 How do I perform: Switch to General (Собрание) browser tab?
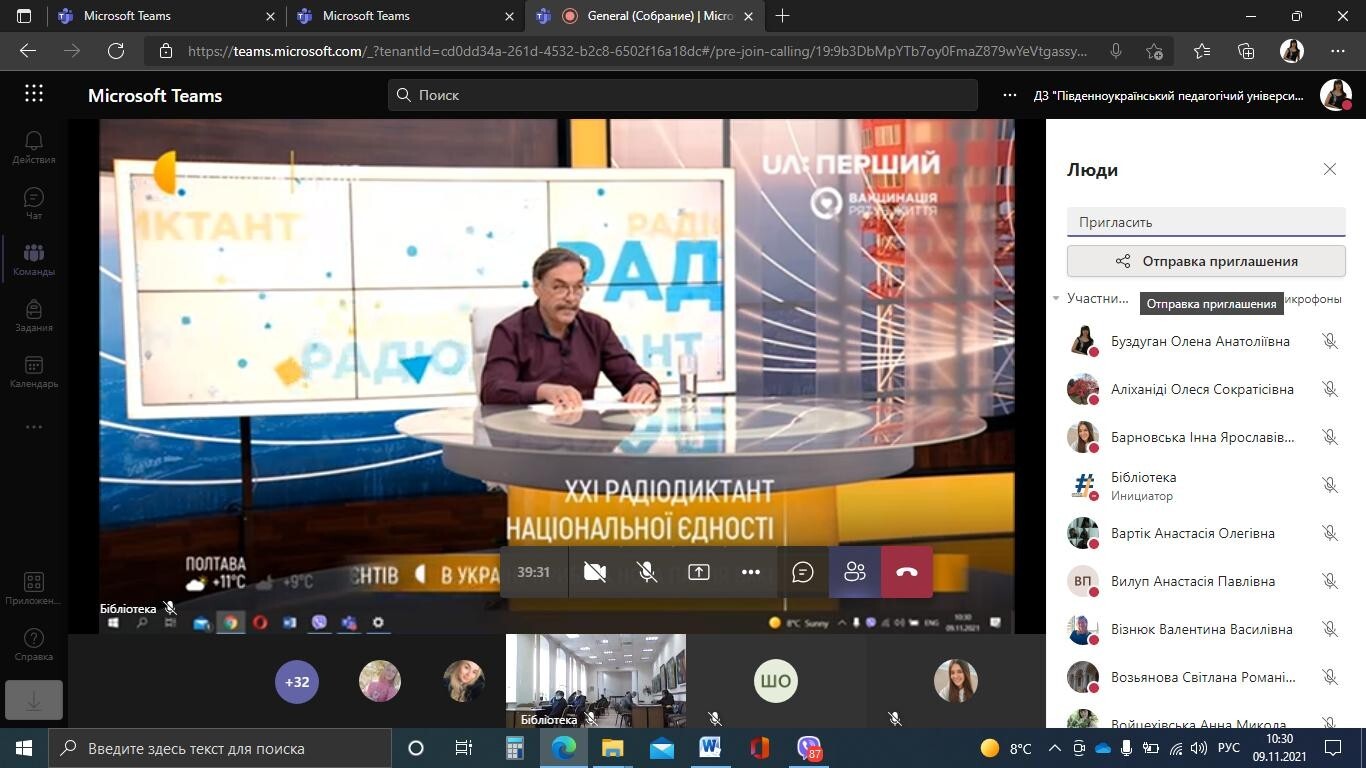647,16
